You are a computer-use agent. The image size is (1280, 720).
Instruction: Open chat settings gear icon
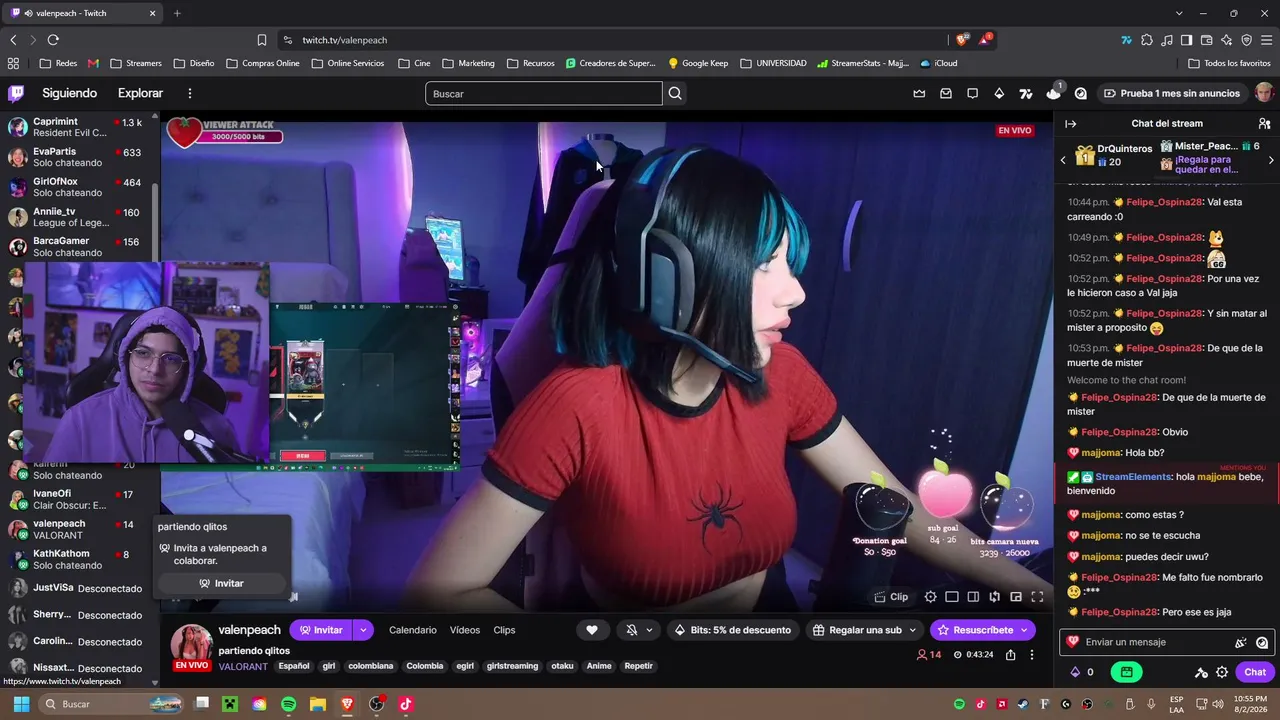pos(1222,672)
